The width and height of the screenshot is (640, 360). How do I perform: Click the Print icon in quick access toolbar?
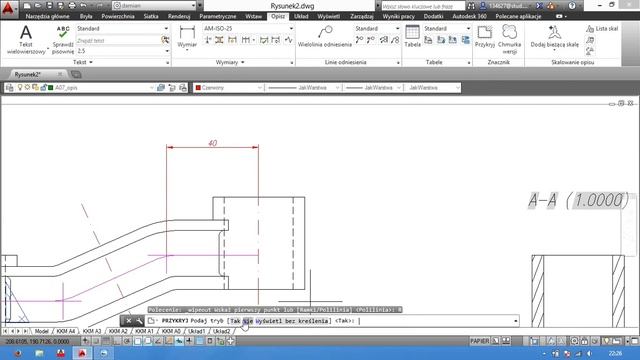pyautogui.click(x=72, y=6)
